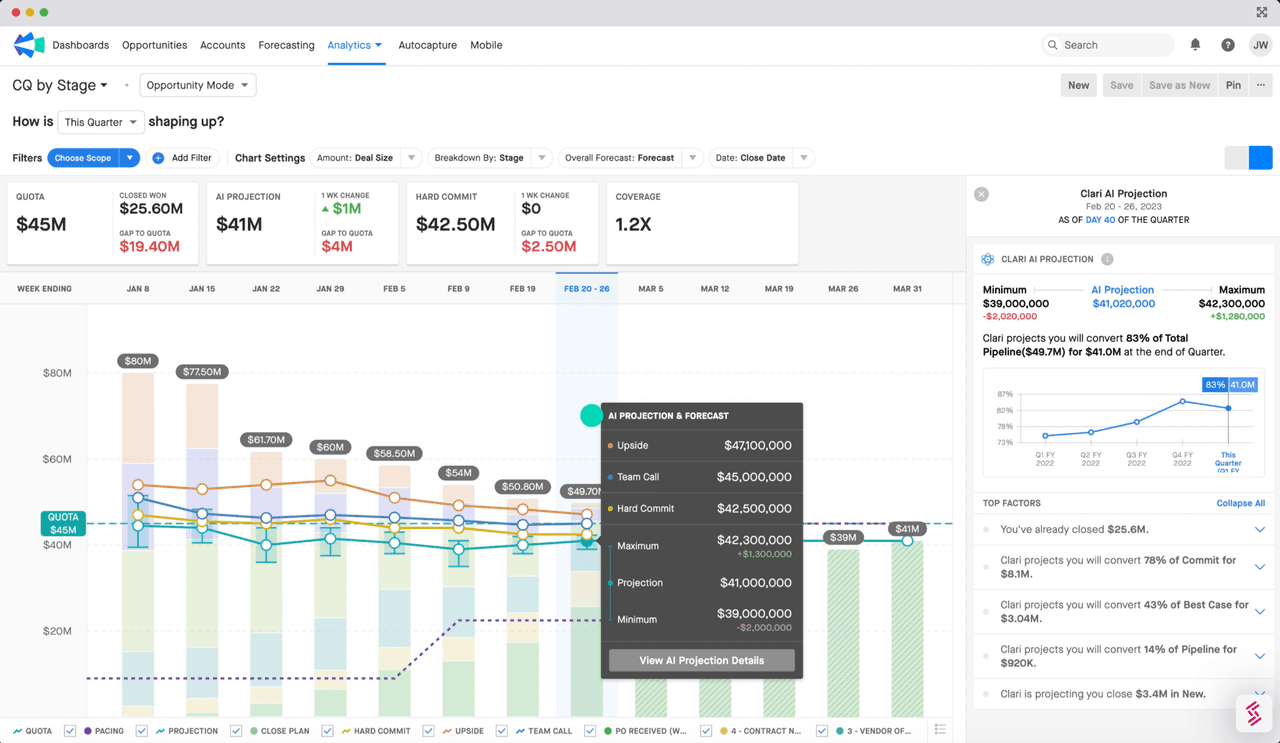The image size is (1280, 743).
Task: Open the Autocapture section
Action: (427, 45)
